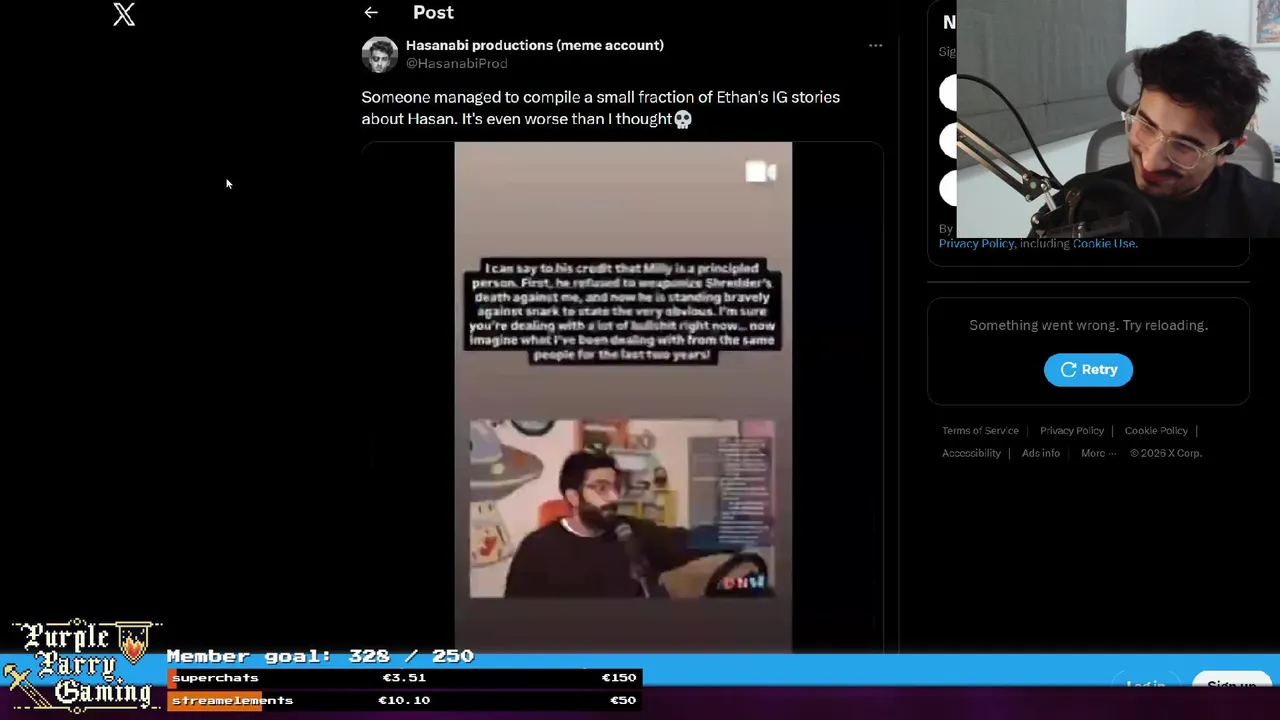Click the streamer webcam overlay
This screenshot has width=1280, height=720.
[1118, 118]
